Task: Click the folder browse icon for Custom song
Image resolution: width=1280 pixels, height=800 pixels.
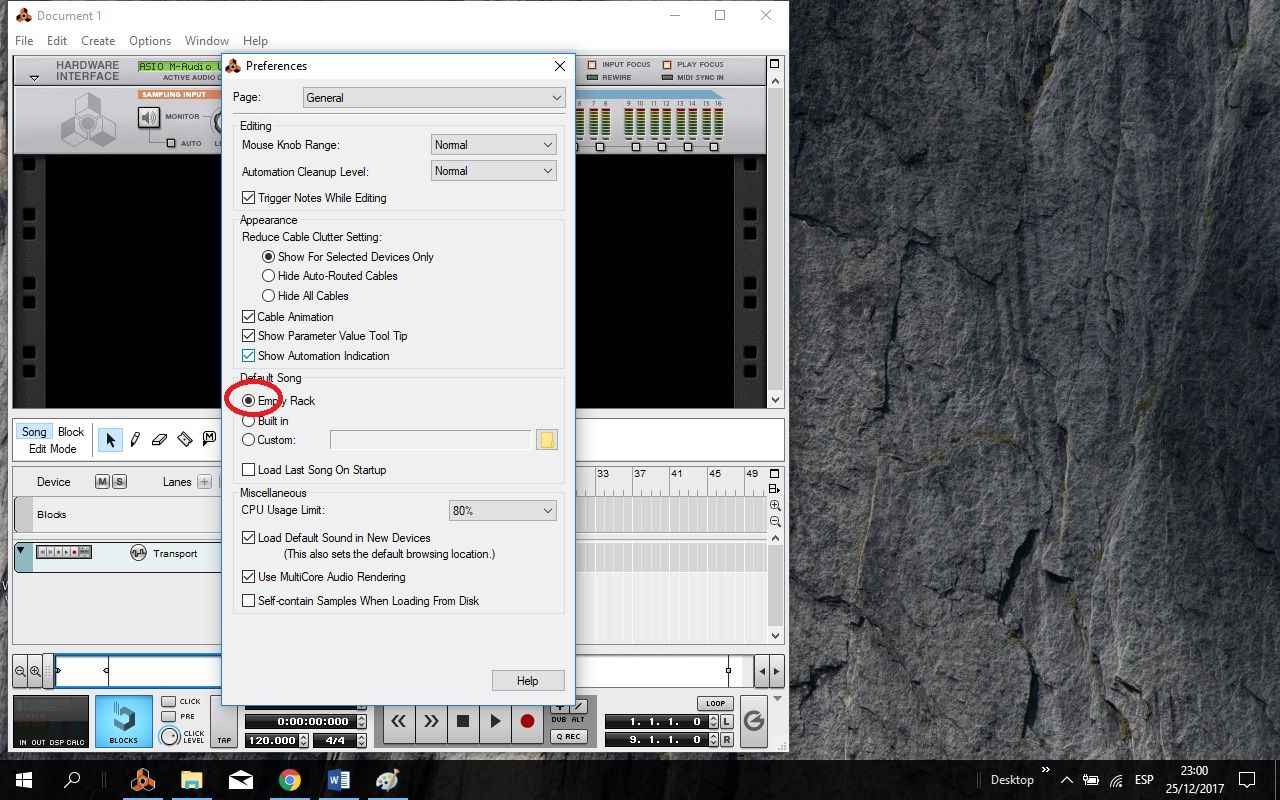Action: click(546, 440)
